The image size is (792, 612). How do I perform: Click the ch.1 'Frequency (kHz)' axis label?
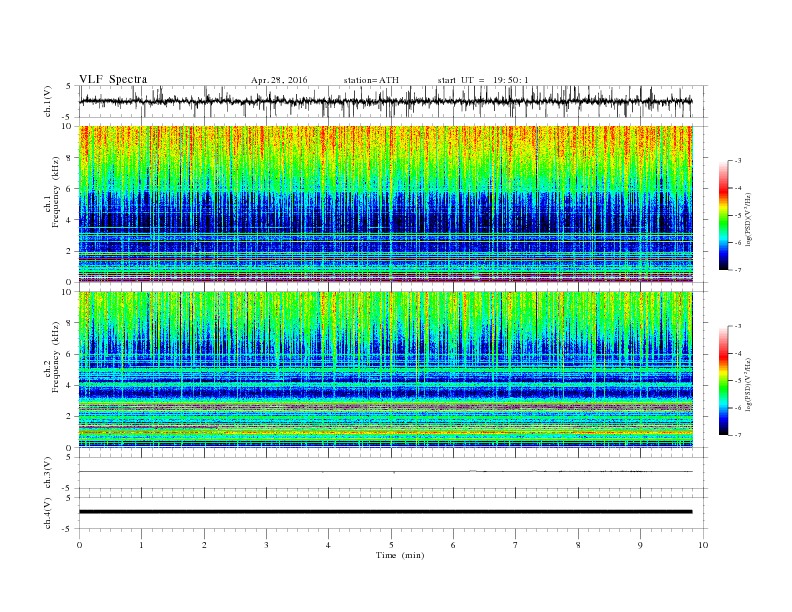coord(56,192)
